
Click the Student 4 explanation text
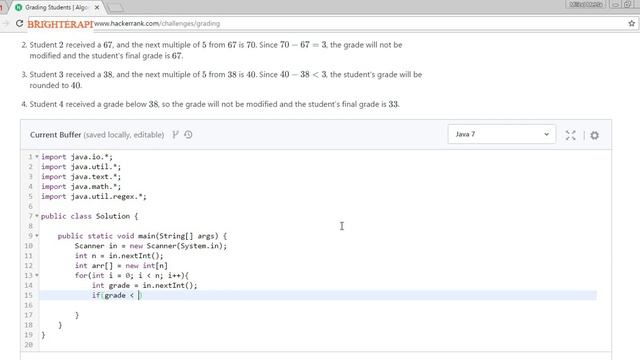pyautogui.click(x=214, y=104)
